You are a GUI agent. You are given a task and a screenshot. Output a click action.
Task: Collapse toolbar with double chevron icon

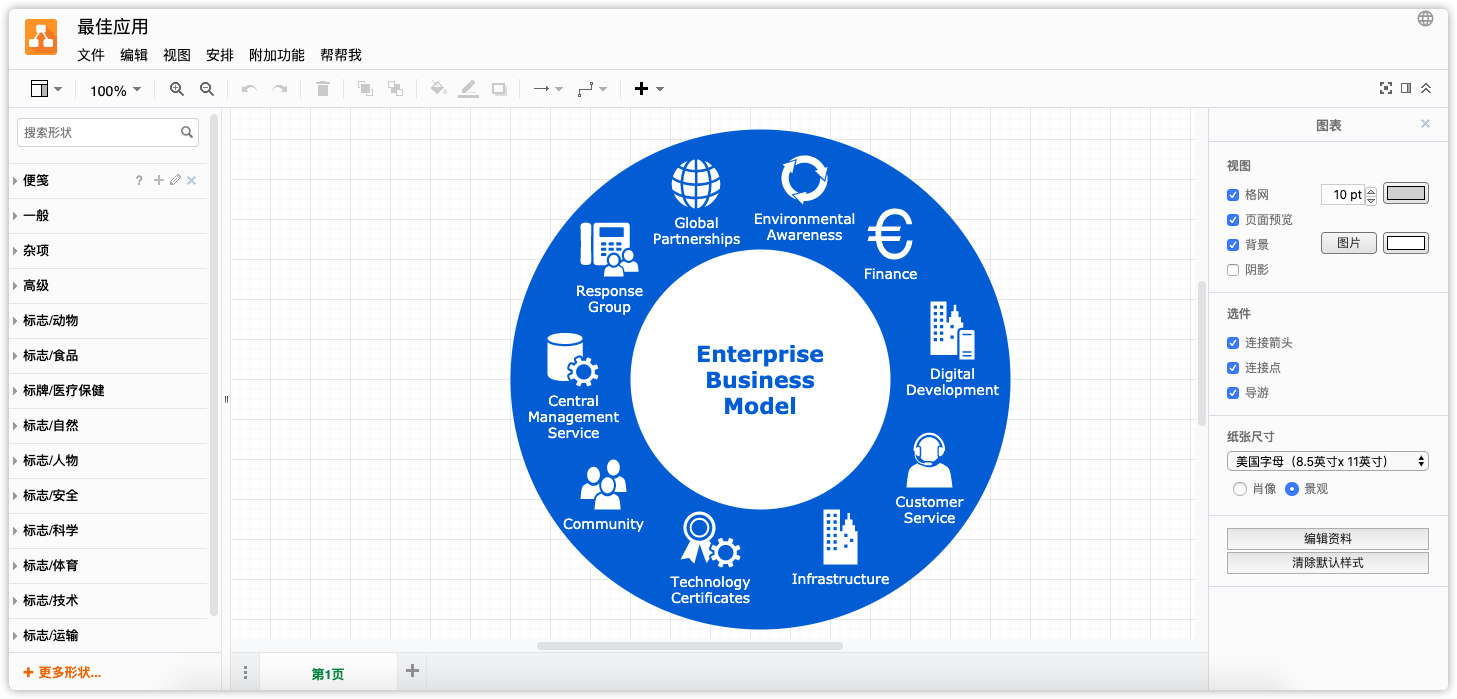[x=1426, y=88]
